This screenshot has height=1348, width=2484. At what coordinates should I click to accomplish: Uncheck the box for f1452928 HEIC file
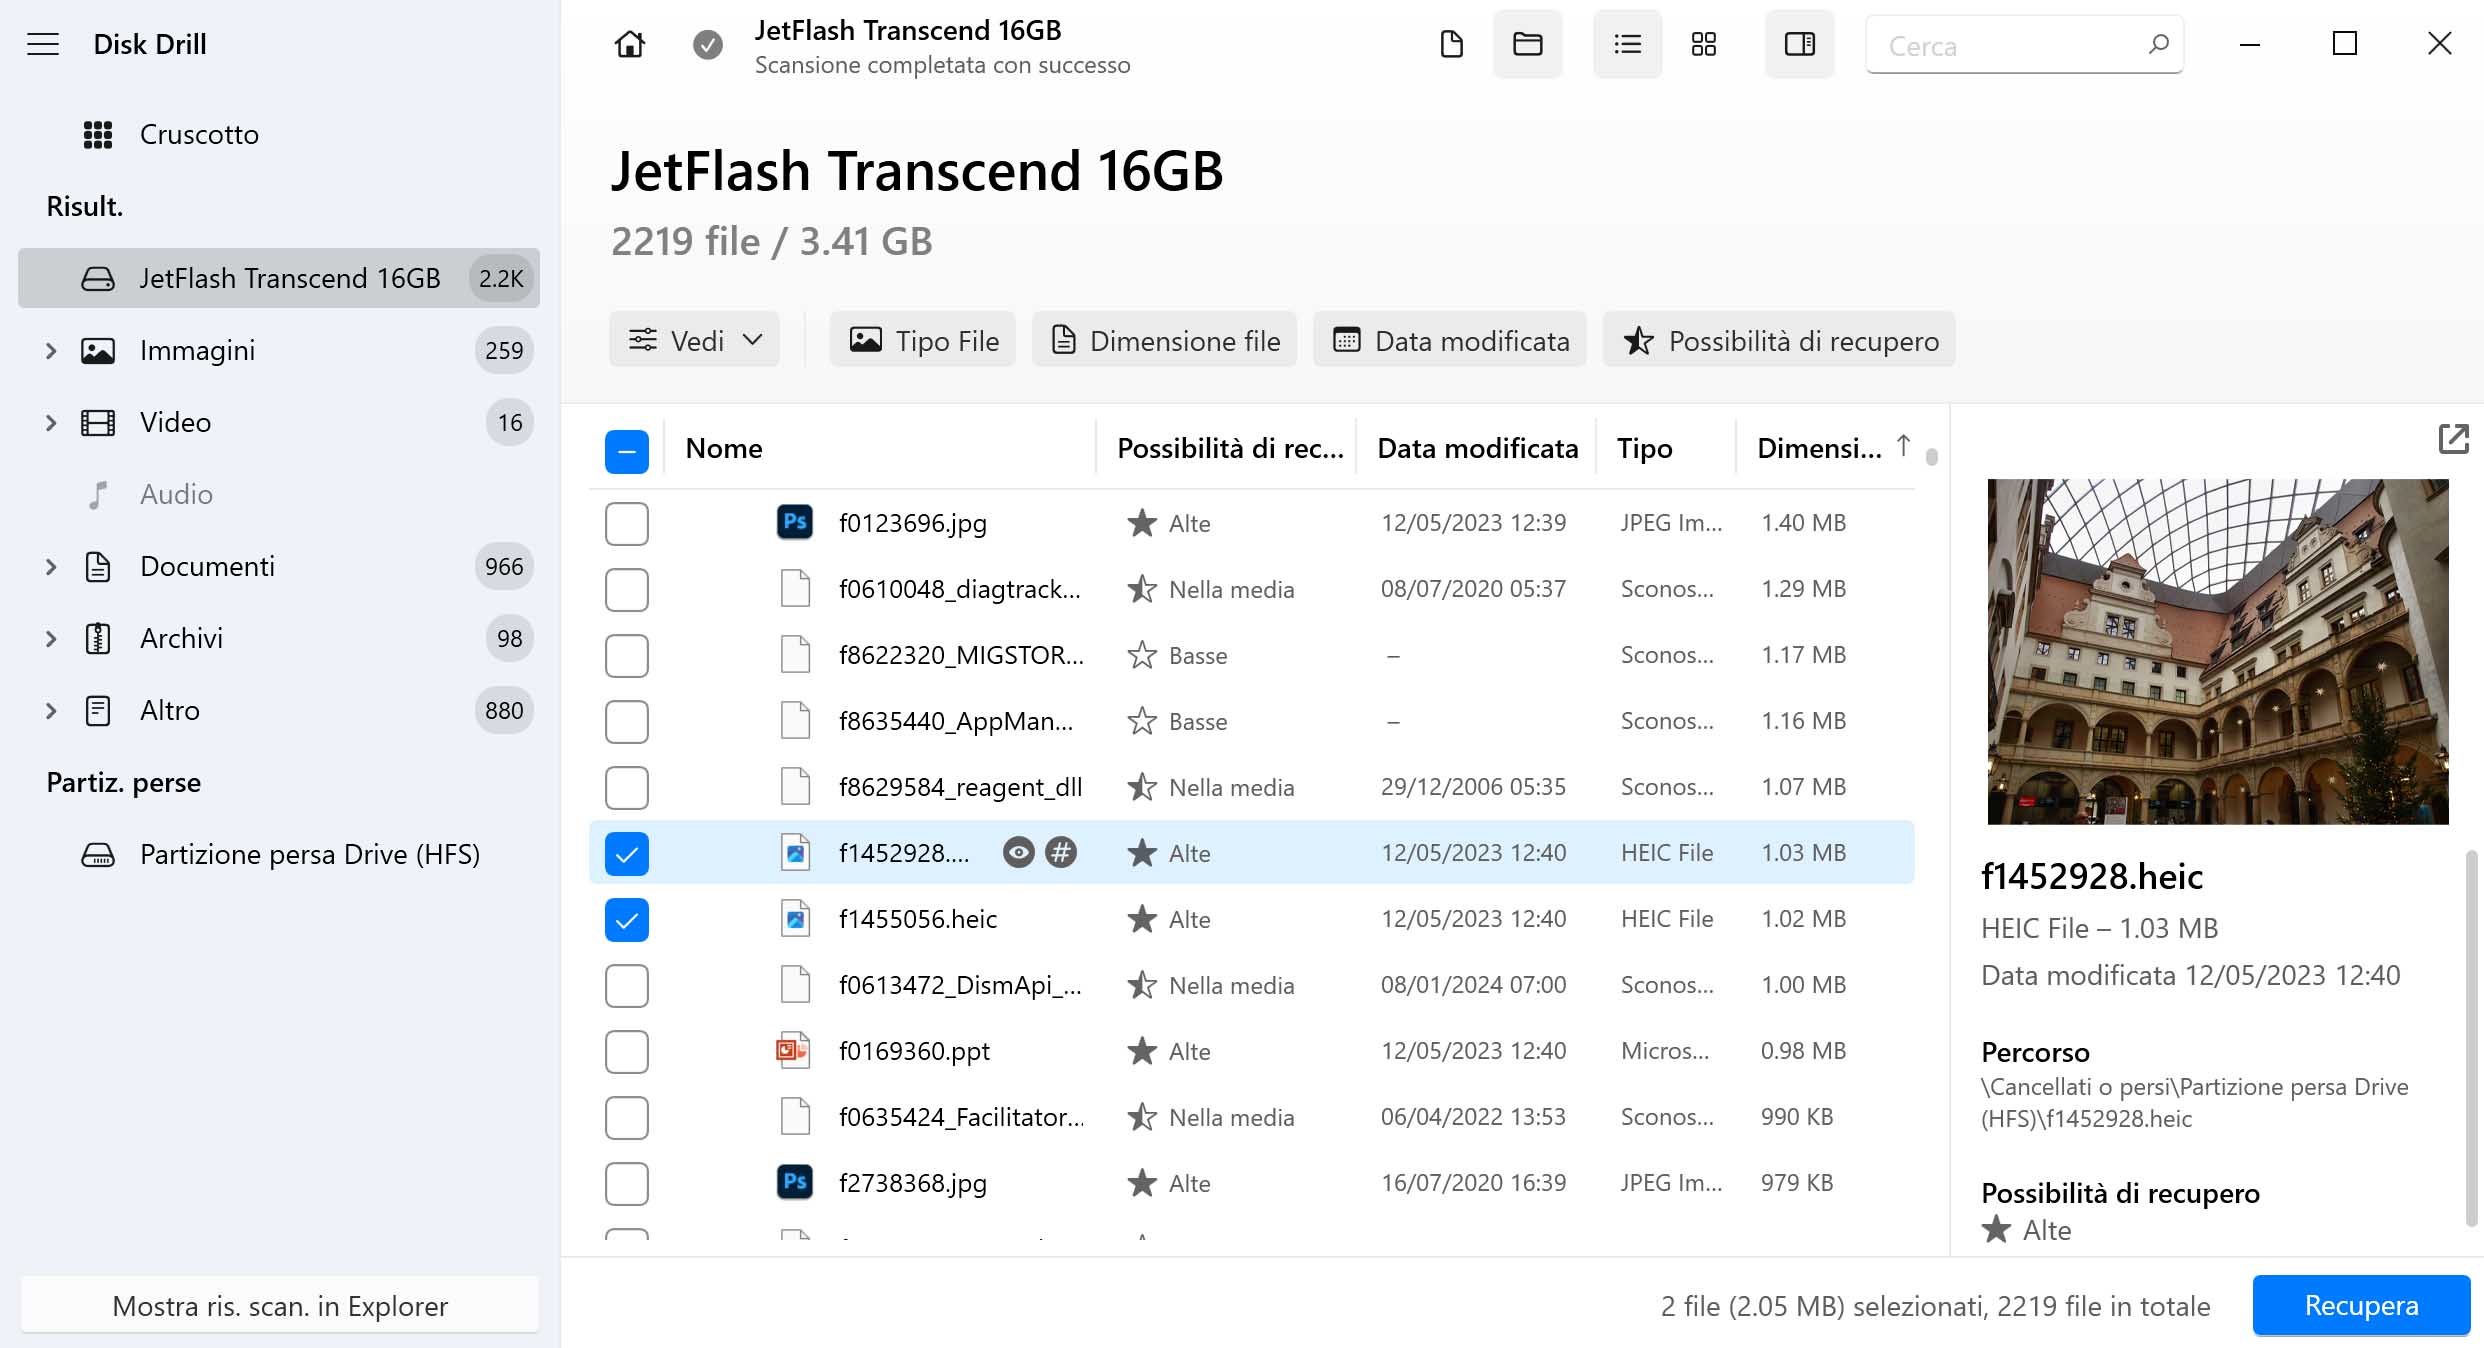626,853
